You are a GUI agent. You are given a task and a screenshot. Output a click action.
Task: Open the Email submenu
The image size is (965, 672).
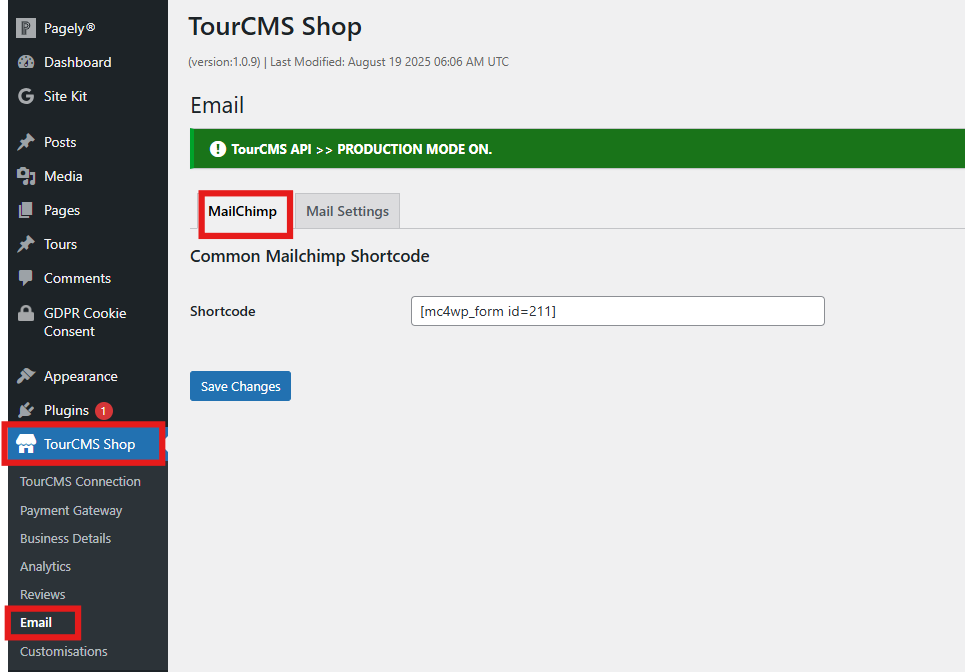[x=36, y=623]
